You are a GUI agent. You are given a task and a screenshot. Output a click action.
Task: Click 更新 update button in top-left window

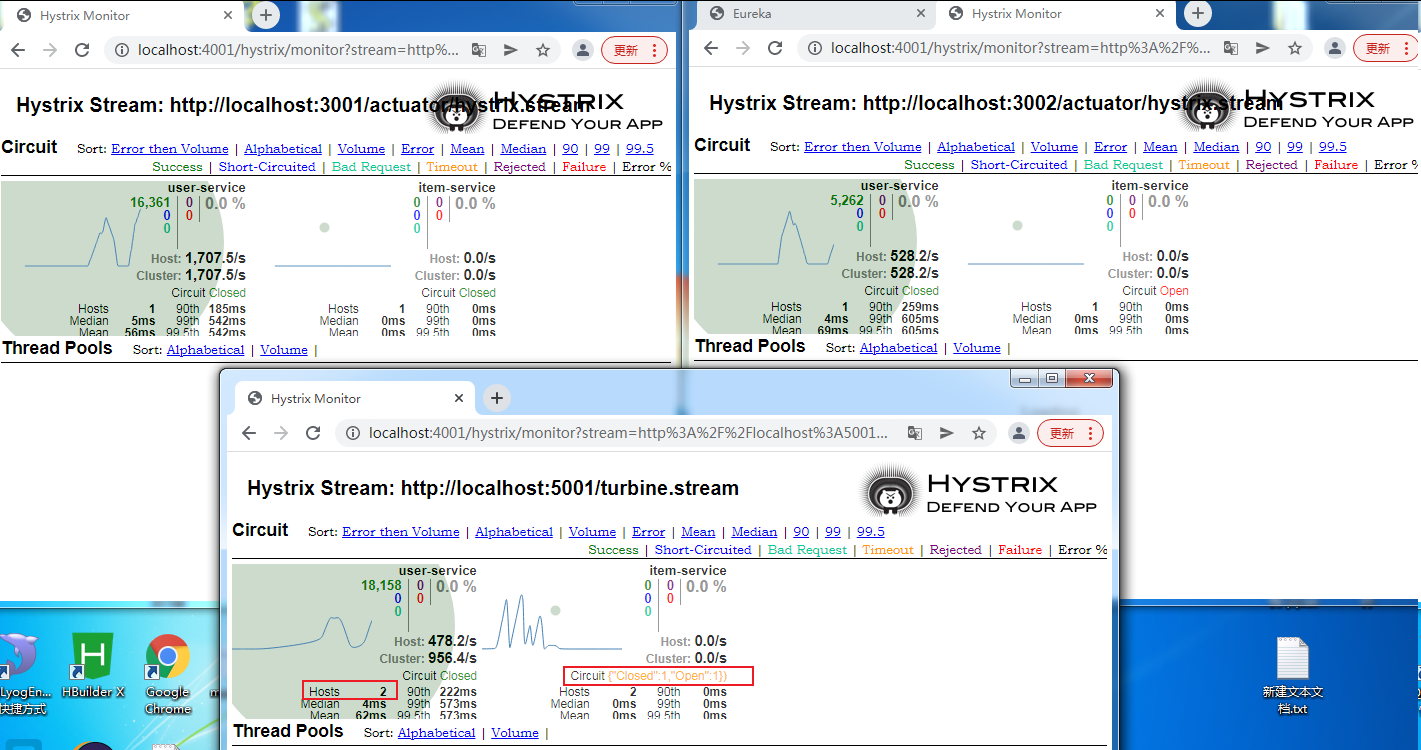634,50
